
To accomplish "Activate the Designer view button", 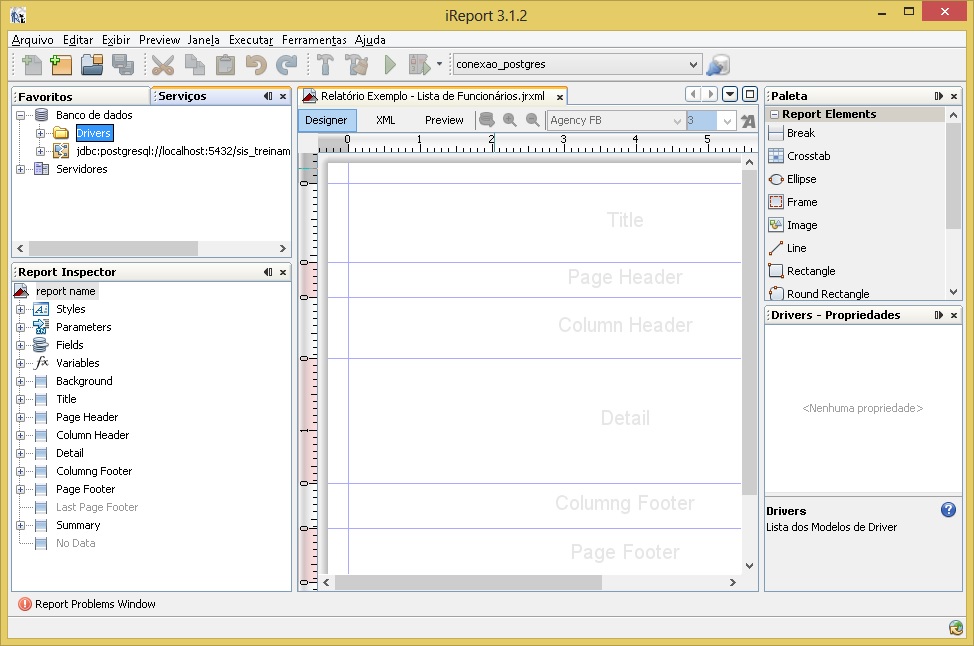I will coord(326,120).
